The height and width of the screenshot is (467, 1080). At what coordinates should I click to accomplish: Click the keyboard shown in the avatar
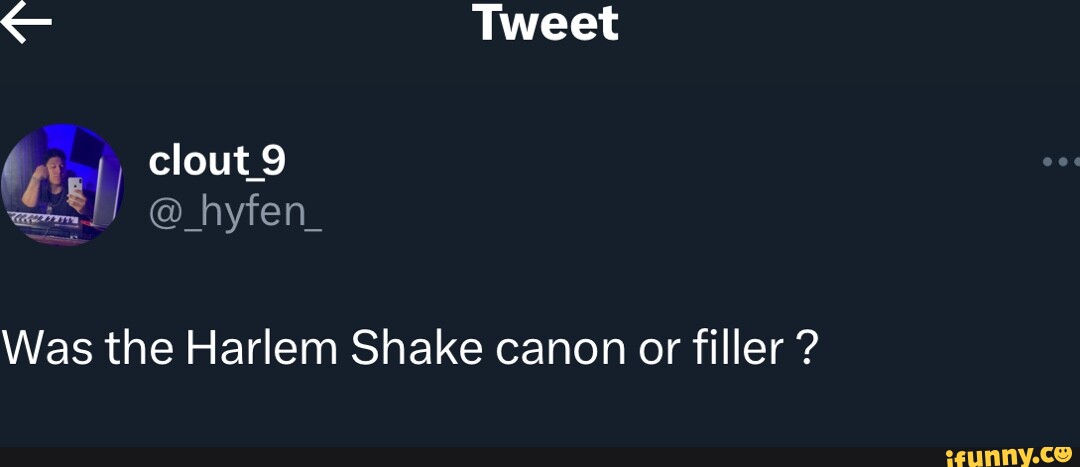point(42,219)
